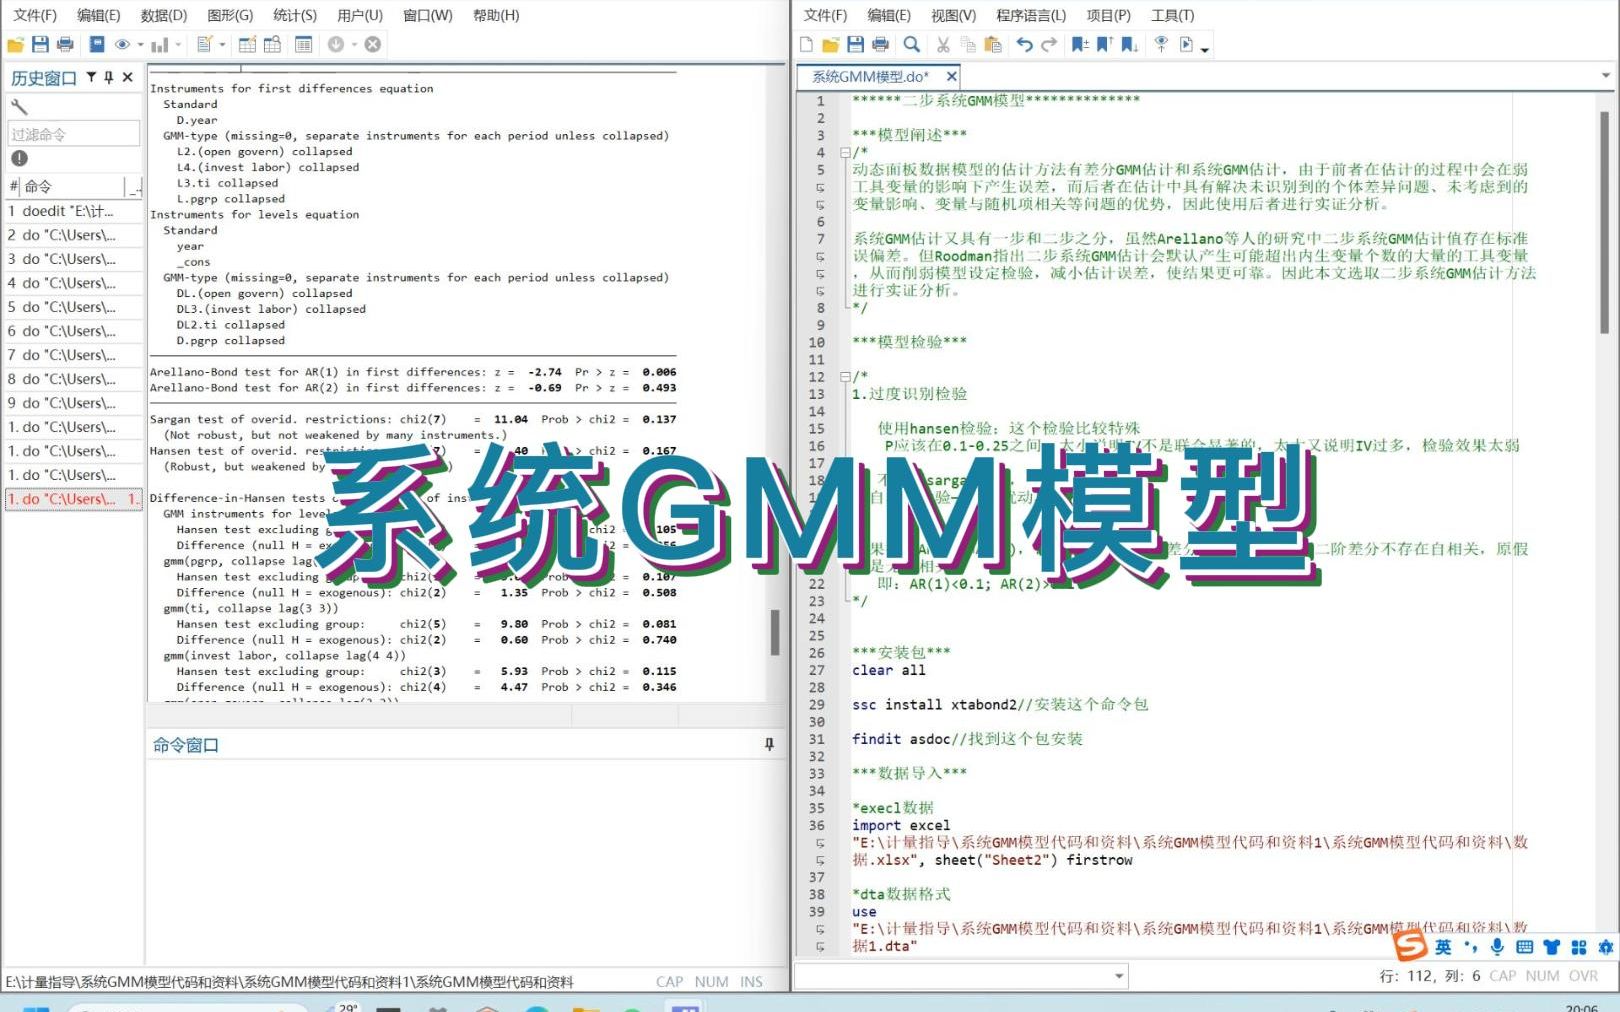Open the dropdown at editor bottom status bar
The width and height of the screenshot is (1620, 1012).
(x=1119, y=975)
